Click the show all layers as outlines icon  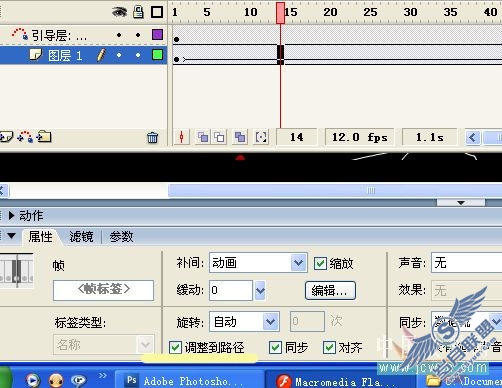pos(157,12)
